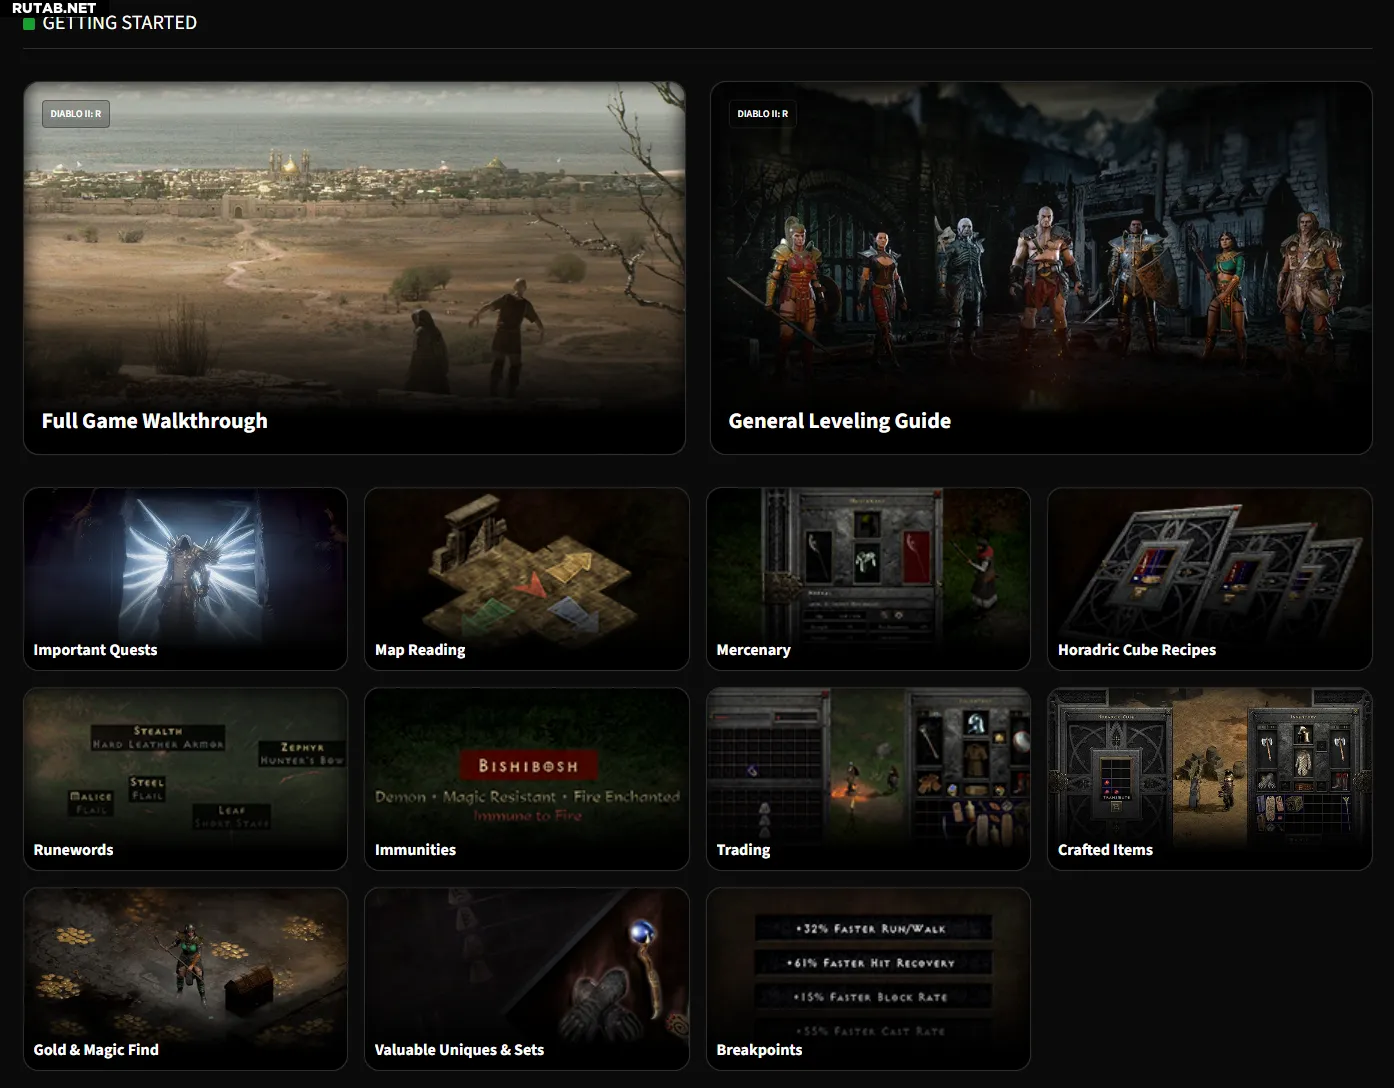Open Horadric Cube Recipes tile
The height and width of the screenshot is (1088, 1394).
(x=1209, y=577)
